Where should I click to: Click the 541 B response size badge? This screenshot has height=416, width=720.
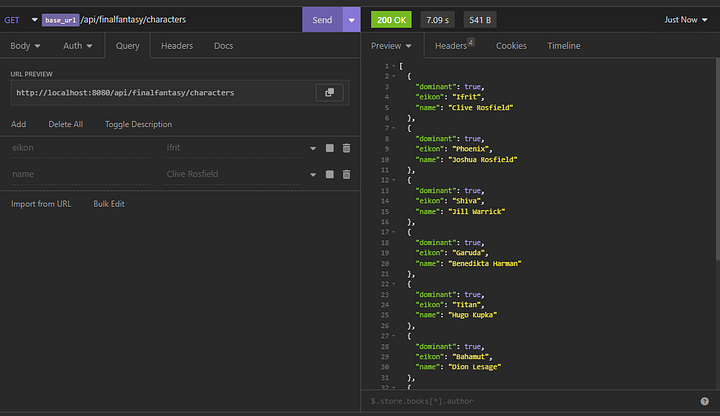pos(480,20)
